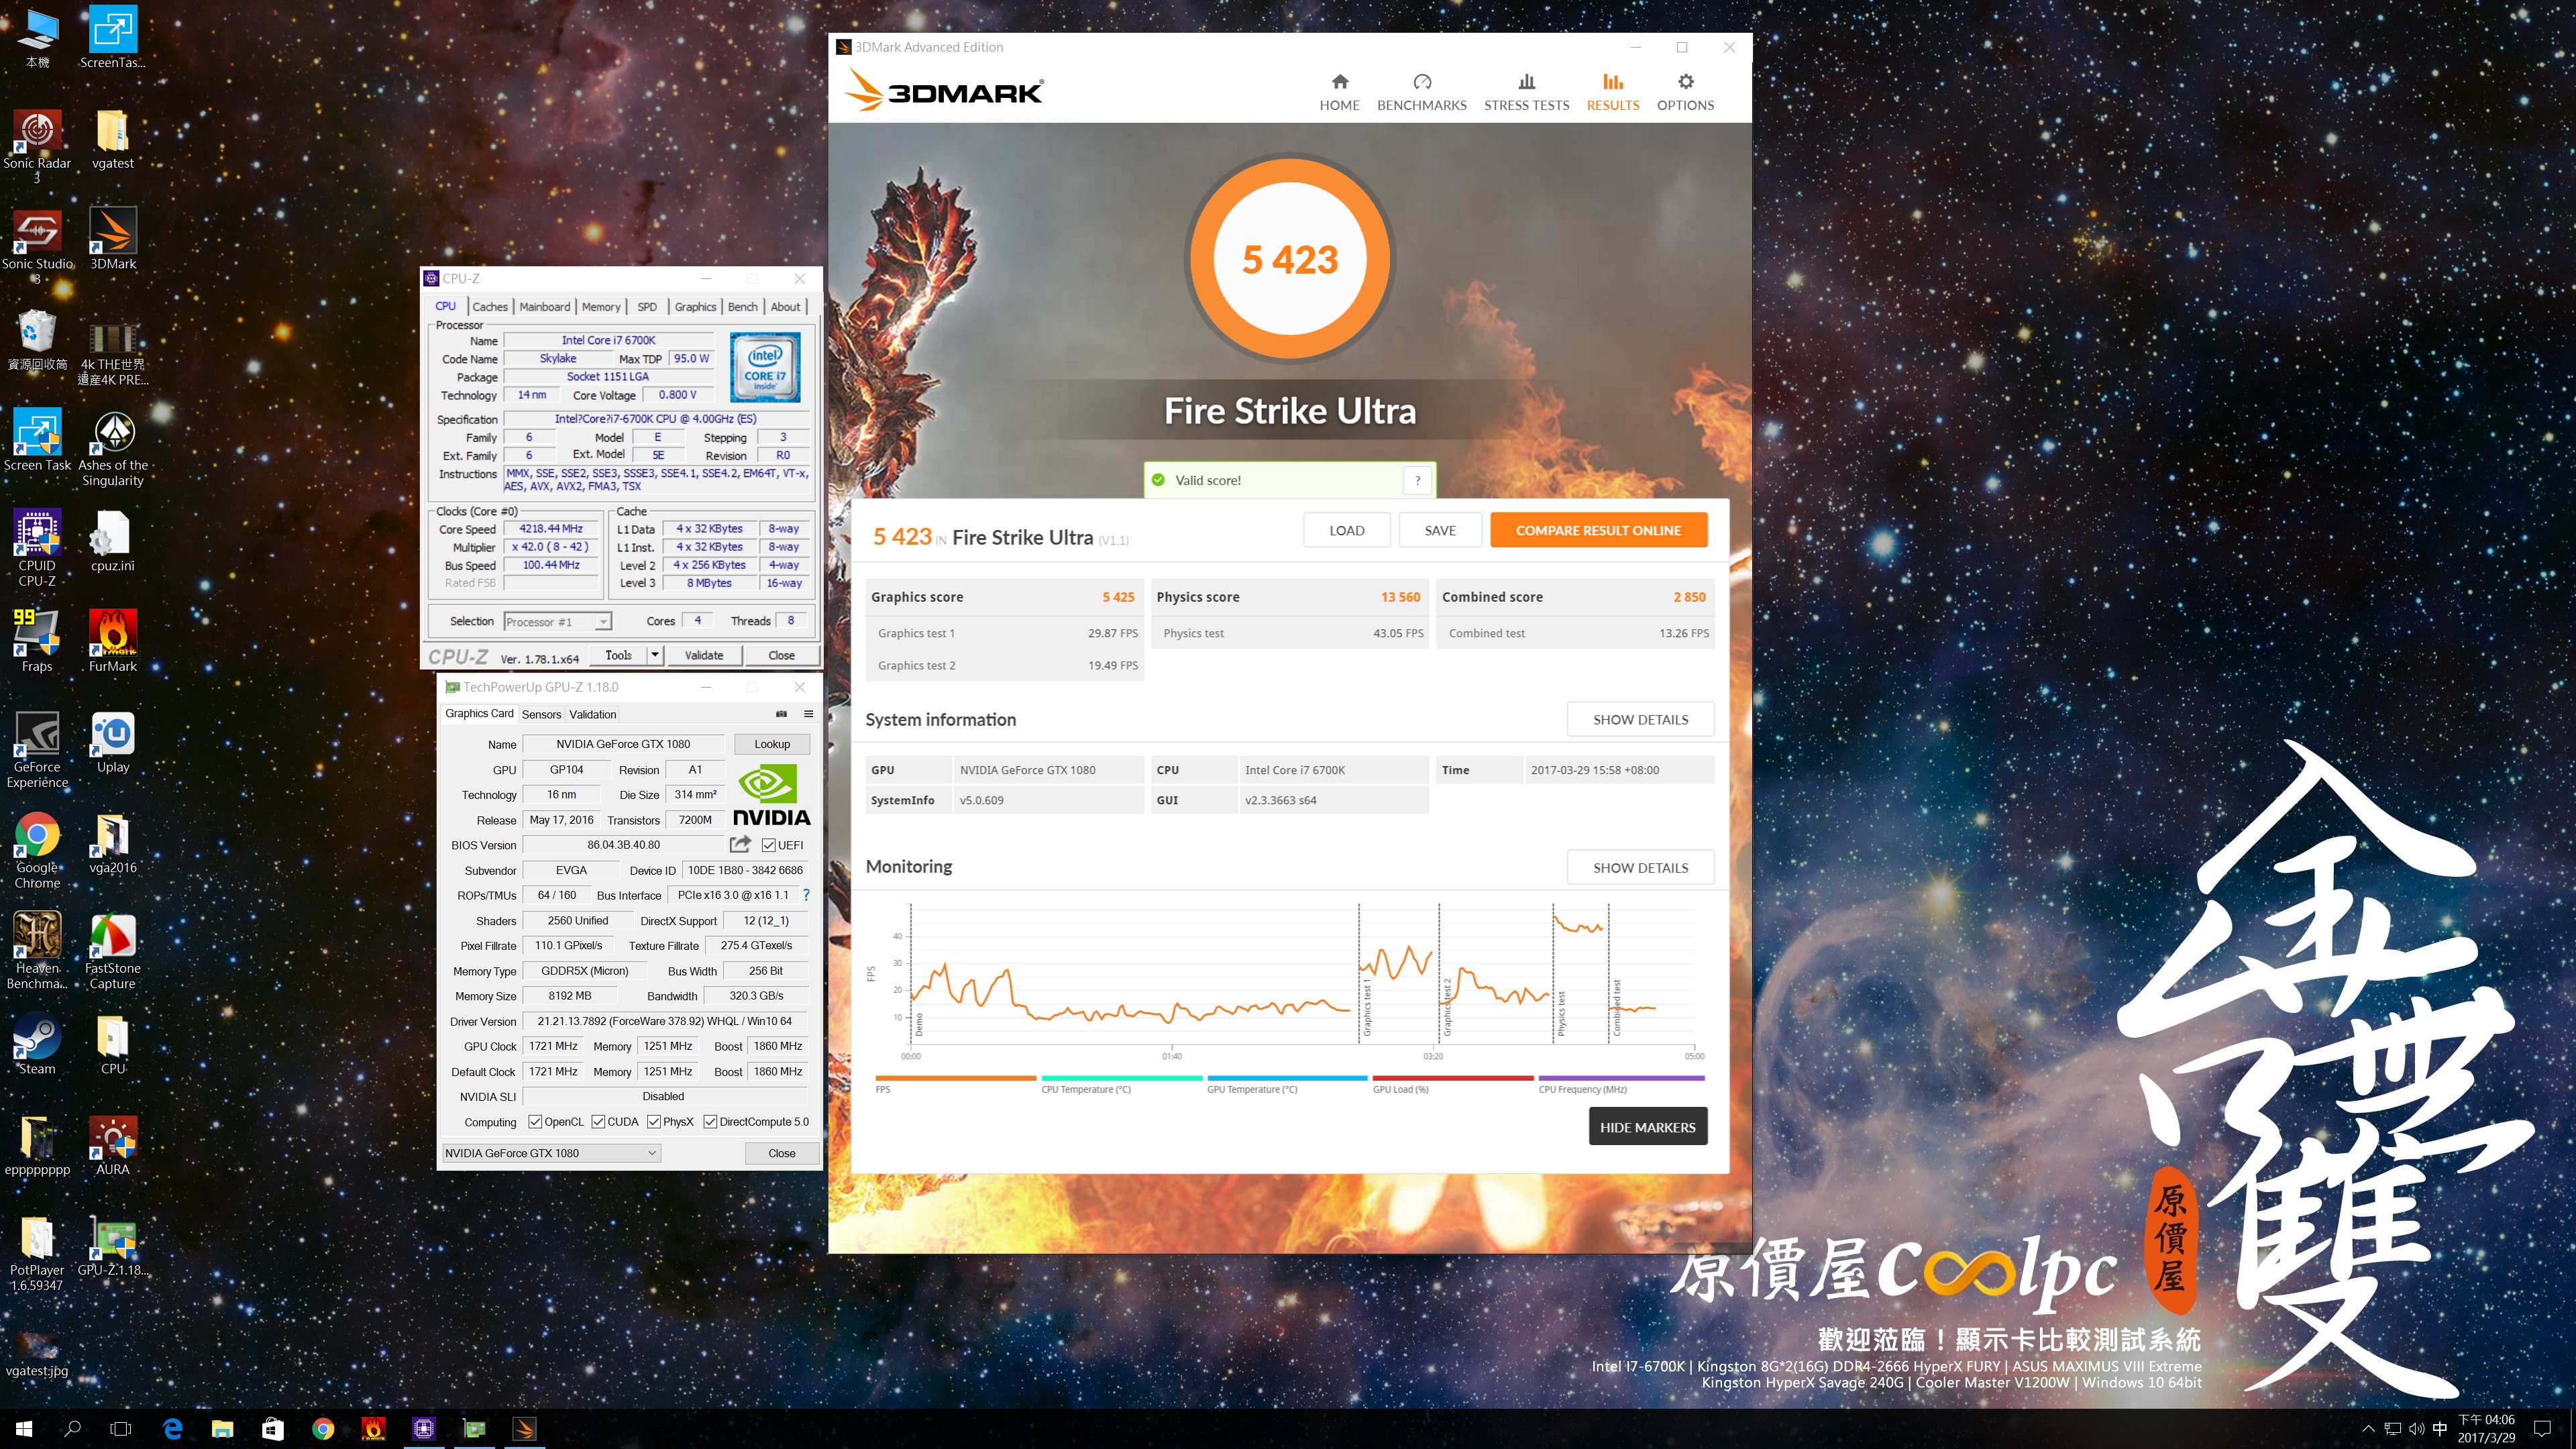
Task: Toggle the DirectCompute 5.0 checkbox
Action: click(710, 1122)
